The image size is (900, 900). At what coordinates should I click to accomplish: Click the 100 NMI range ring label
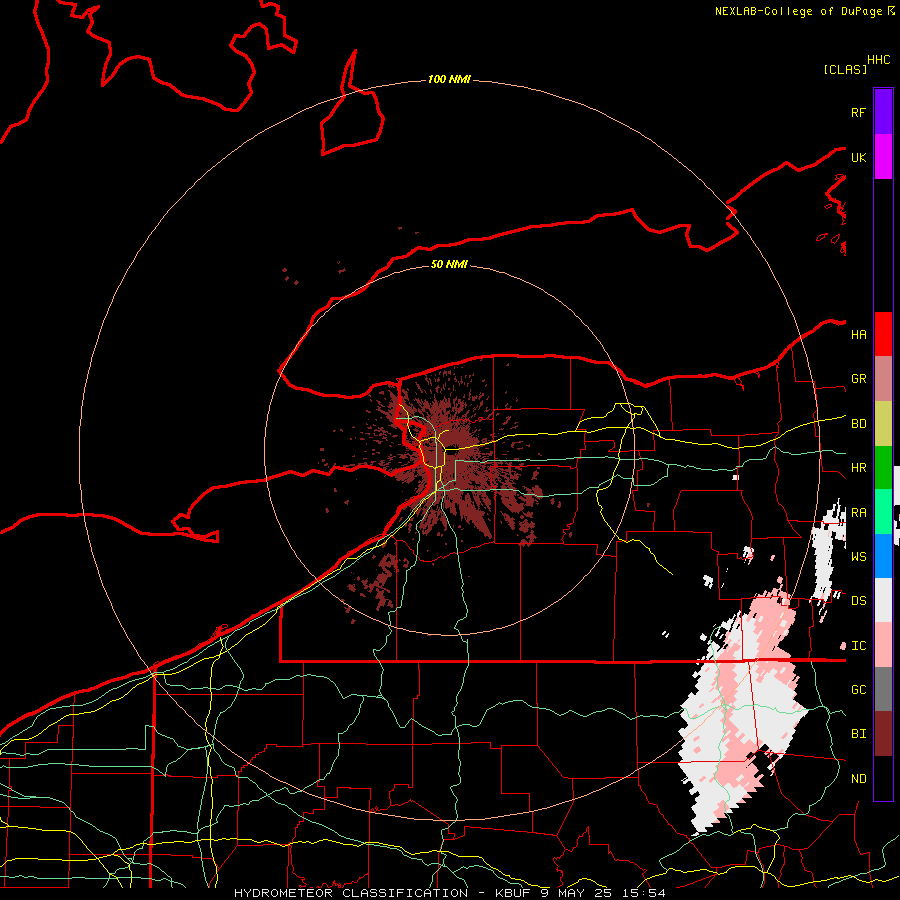click(x=449, y=79)
